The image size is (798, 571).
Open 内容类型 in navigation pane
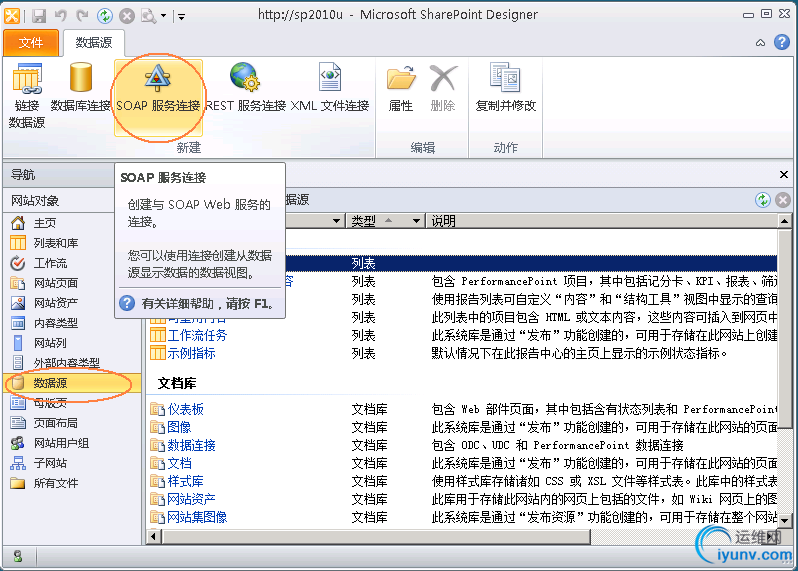56,323
